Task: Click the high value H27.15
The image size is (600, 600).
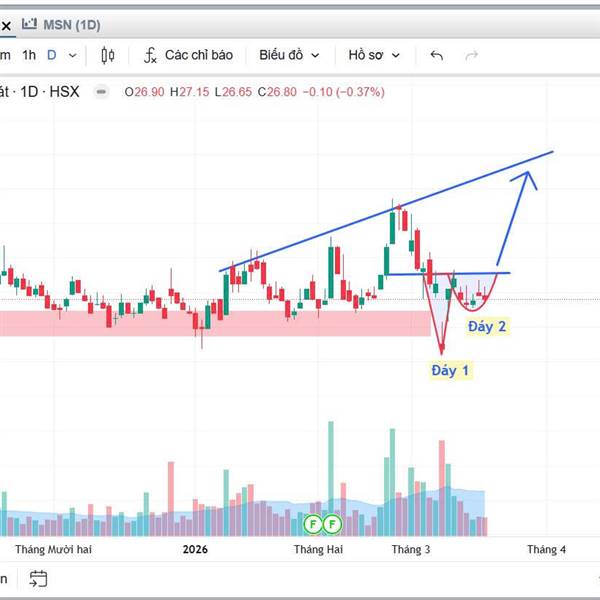Action: pyautogui.click(x=189, y=92)
